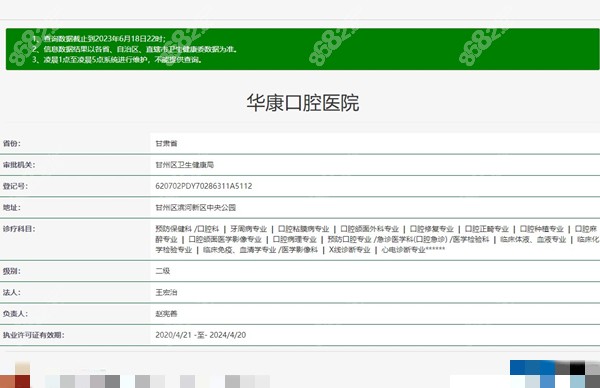Click the legal person name 王宏治
Viewport: 600px width, 388px height.
(x=166, y=293)
